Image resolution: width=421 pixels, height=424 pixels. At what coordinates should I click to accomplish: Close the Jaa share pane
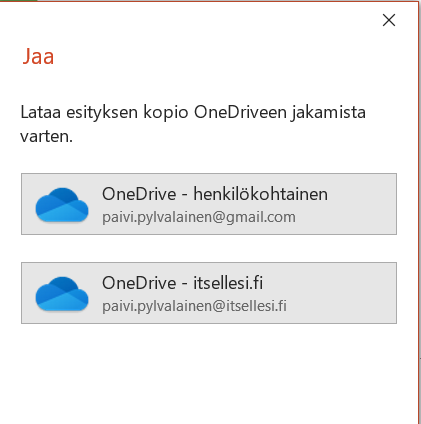[389, 20]
